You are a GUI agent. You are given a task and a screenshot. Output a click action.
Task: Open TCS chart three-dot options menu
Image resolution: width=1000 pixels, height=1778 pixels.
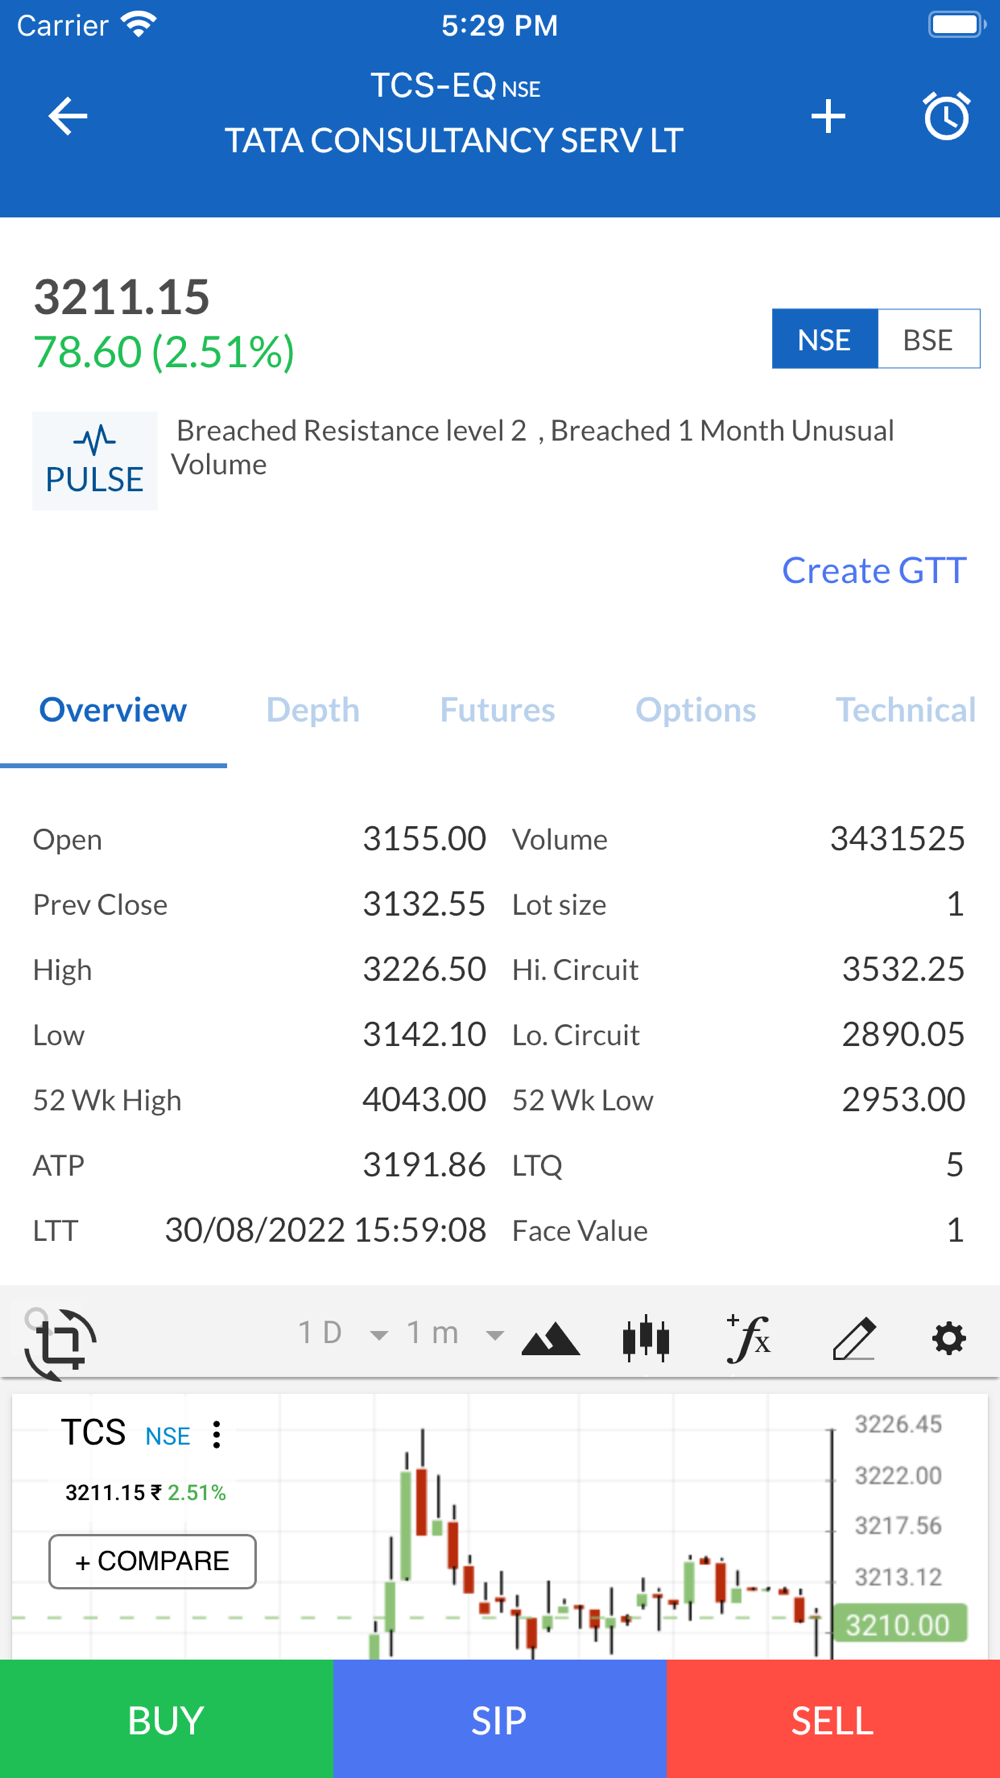pos(217,1435)
